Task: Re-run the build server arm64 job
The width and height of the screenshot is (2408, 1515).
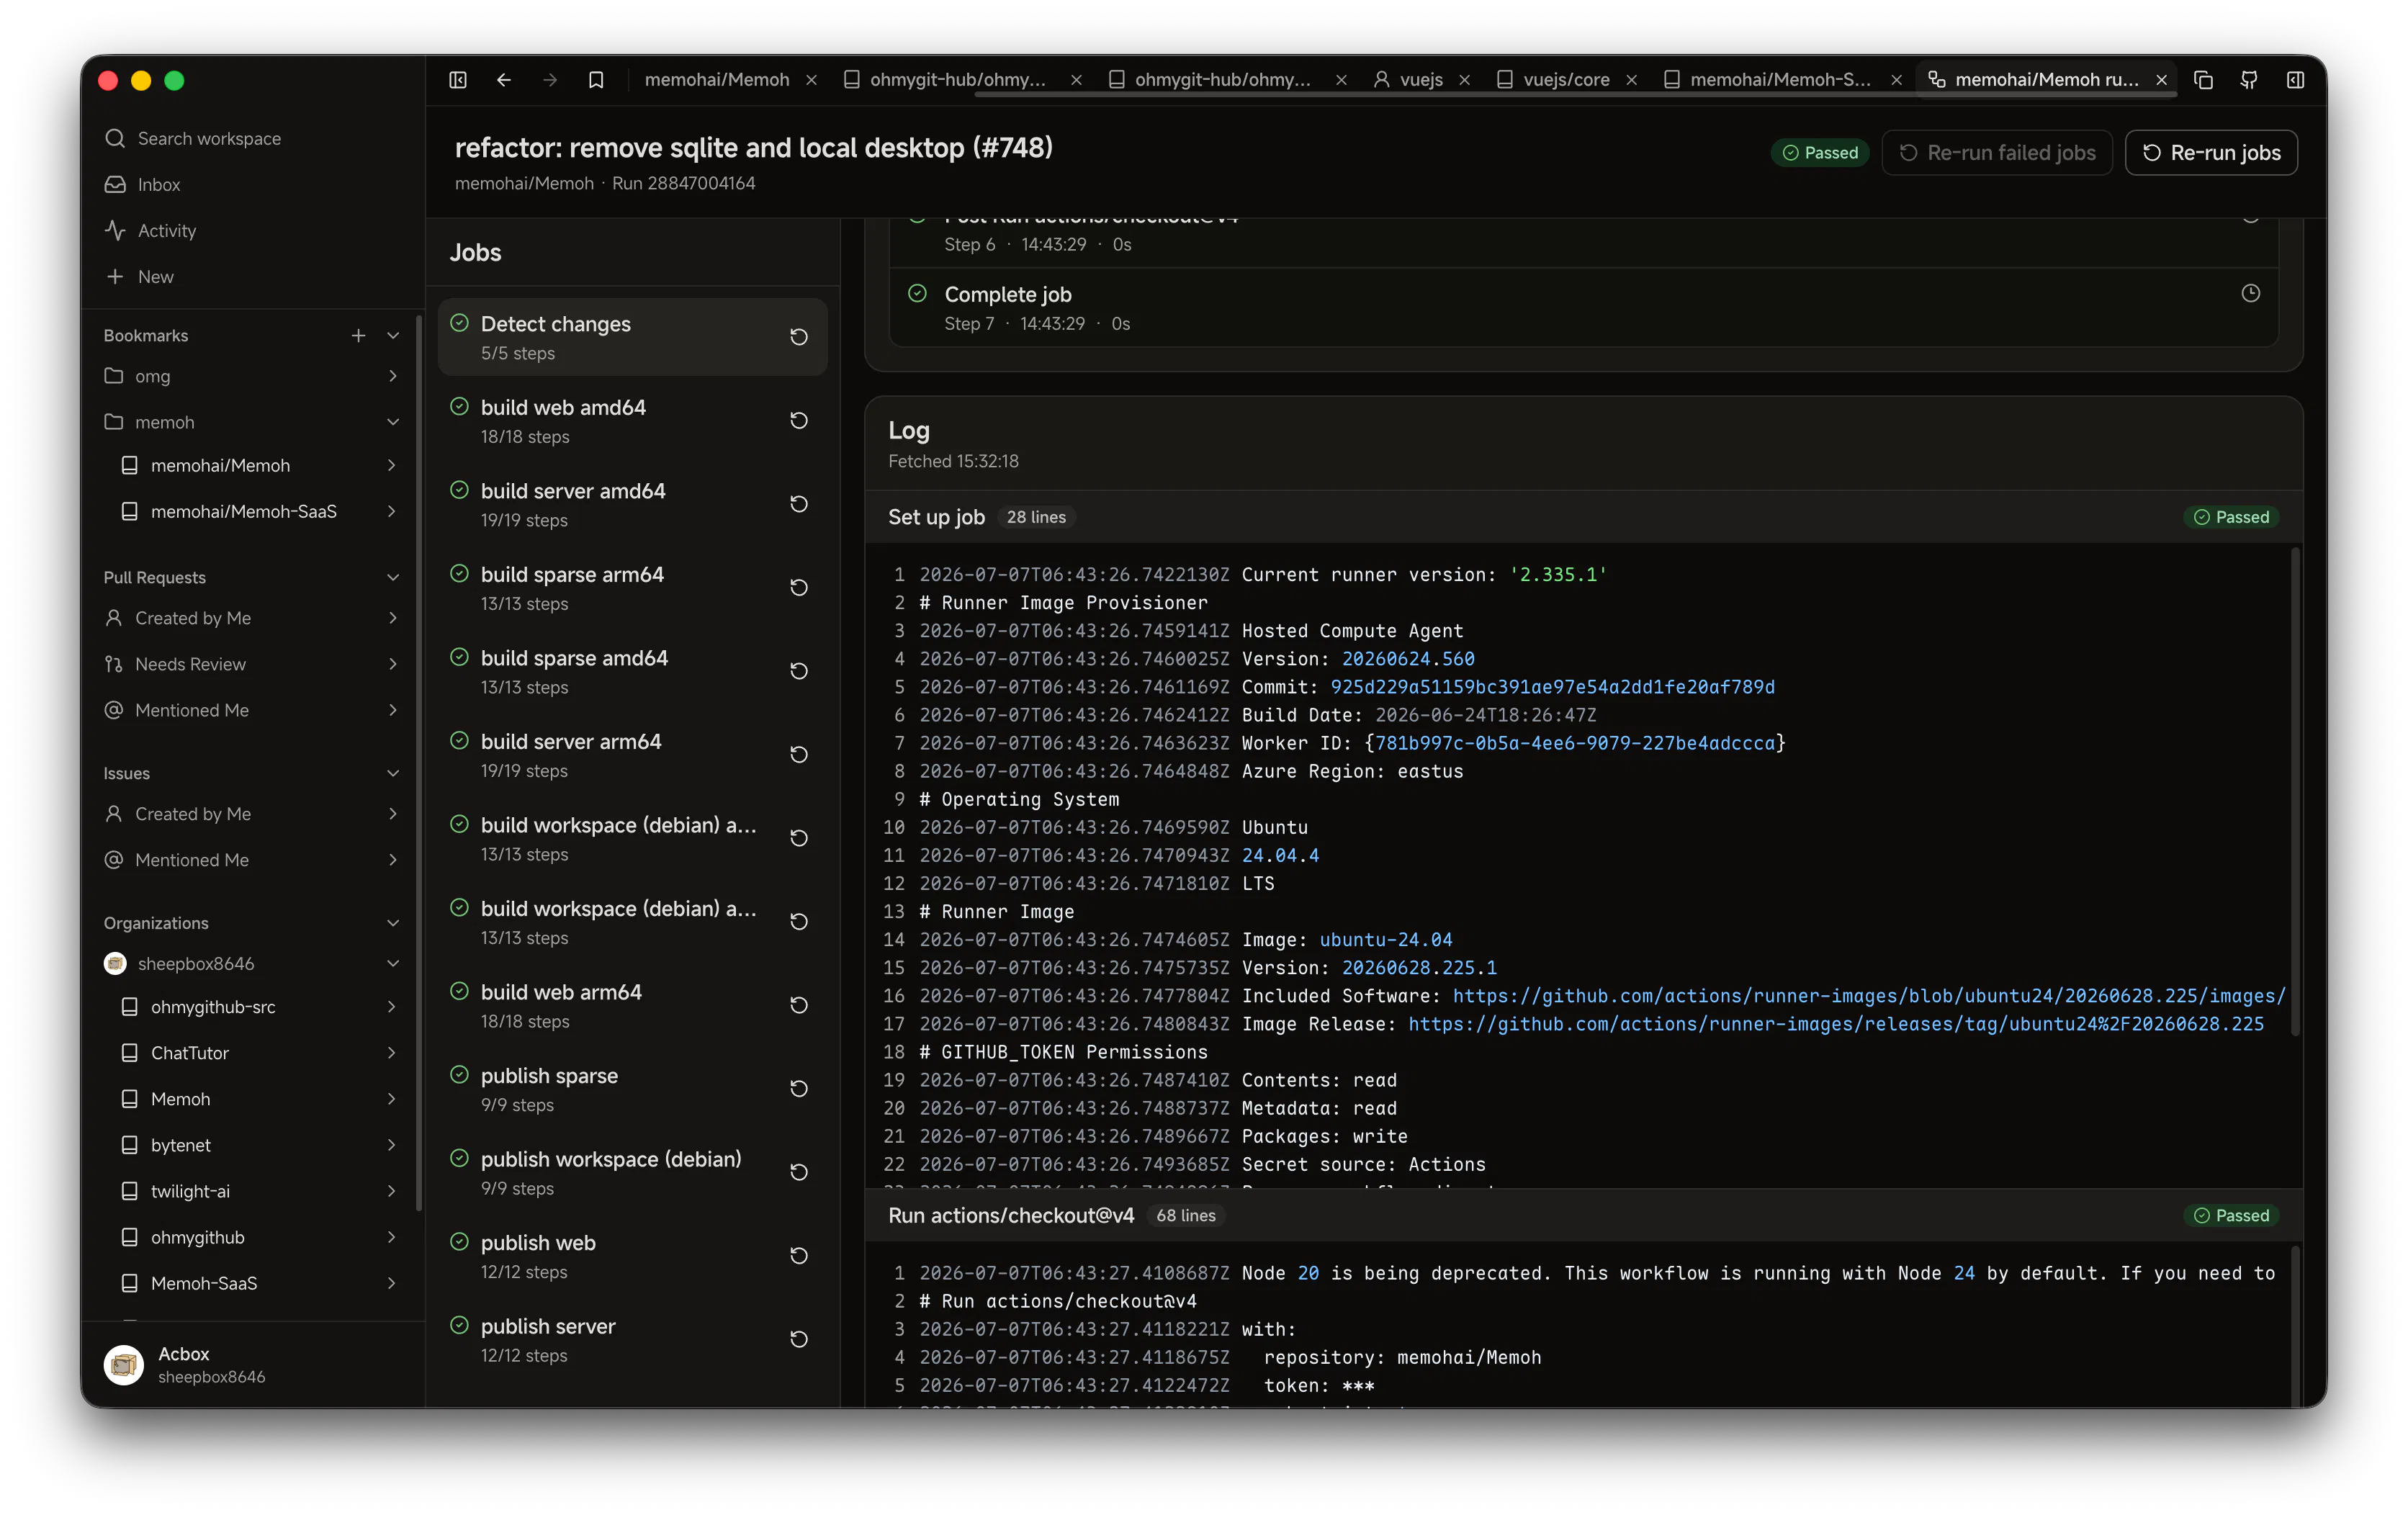Action: 799,755
